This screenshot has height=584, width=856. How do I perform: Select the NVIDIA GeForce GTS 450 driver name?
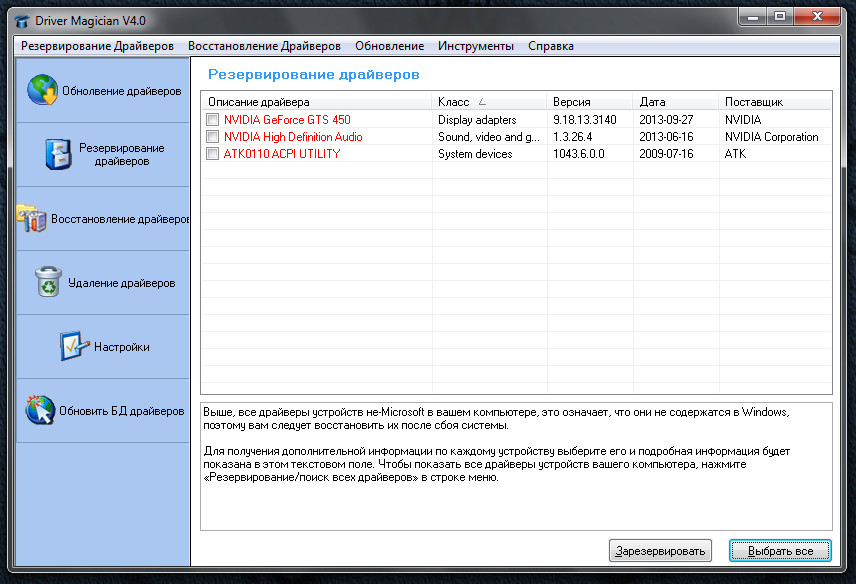pos(287,120)
